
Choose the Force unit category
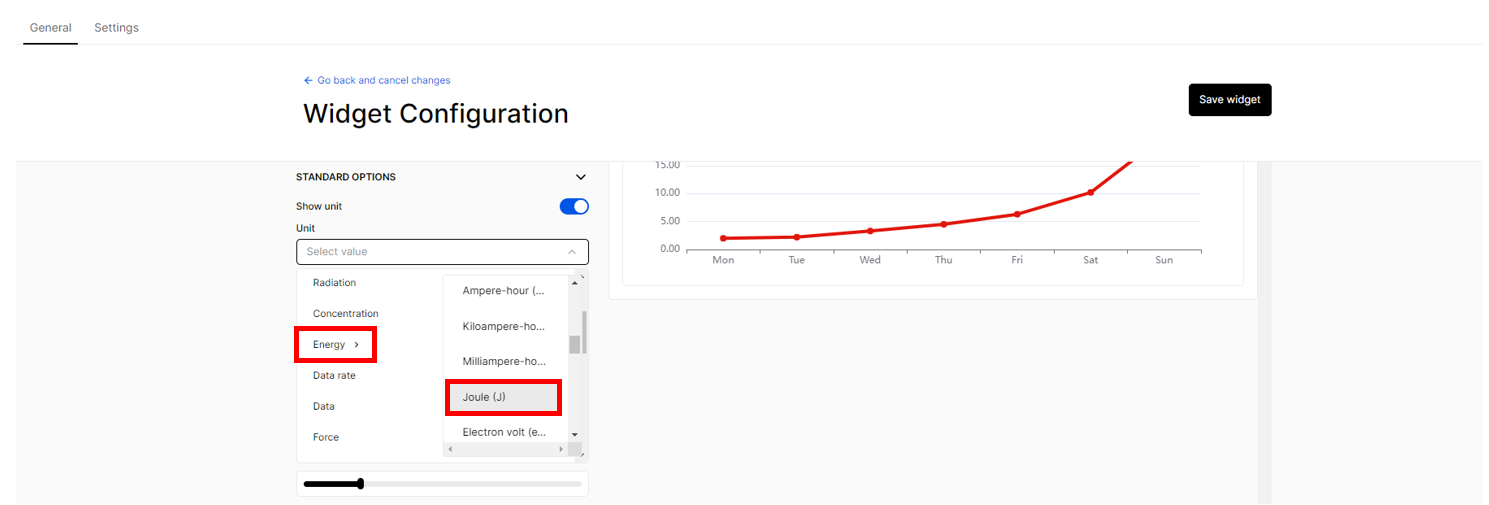tap(326, 437)
